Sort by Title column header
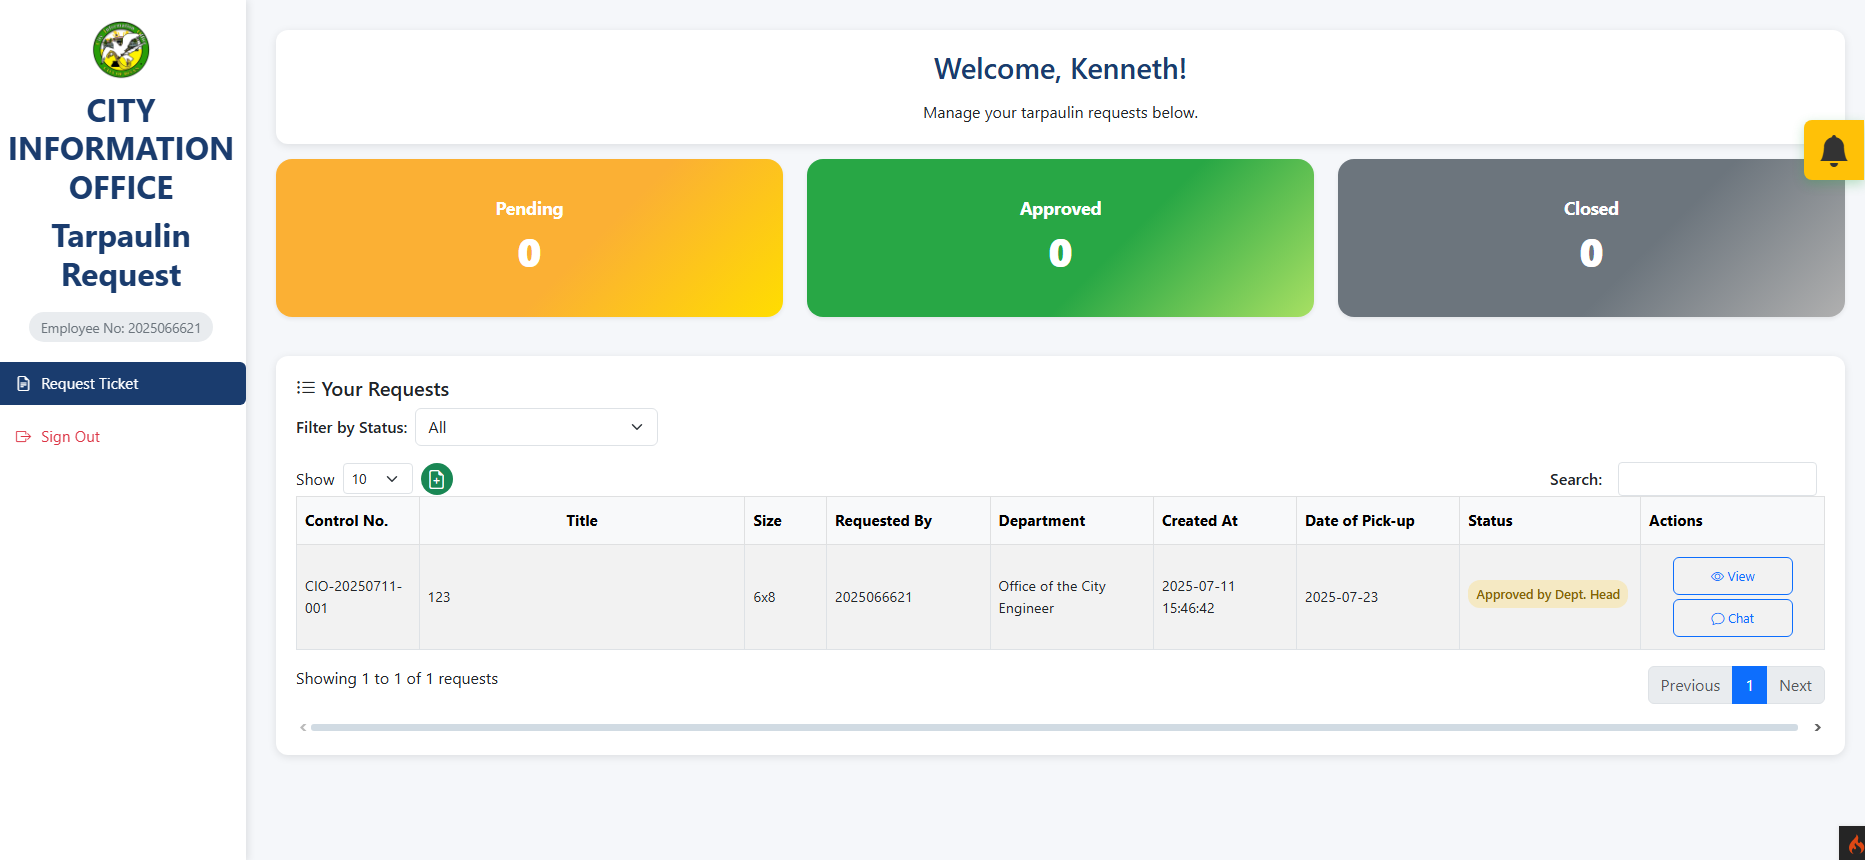1865x860 pixels. (x=582, y=520)
